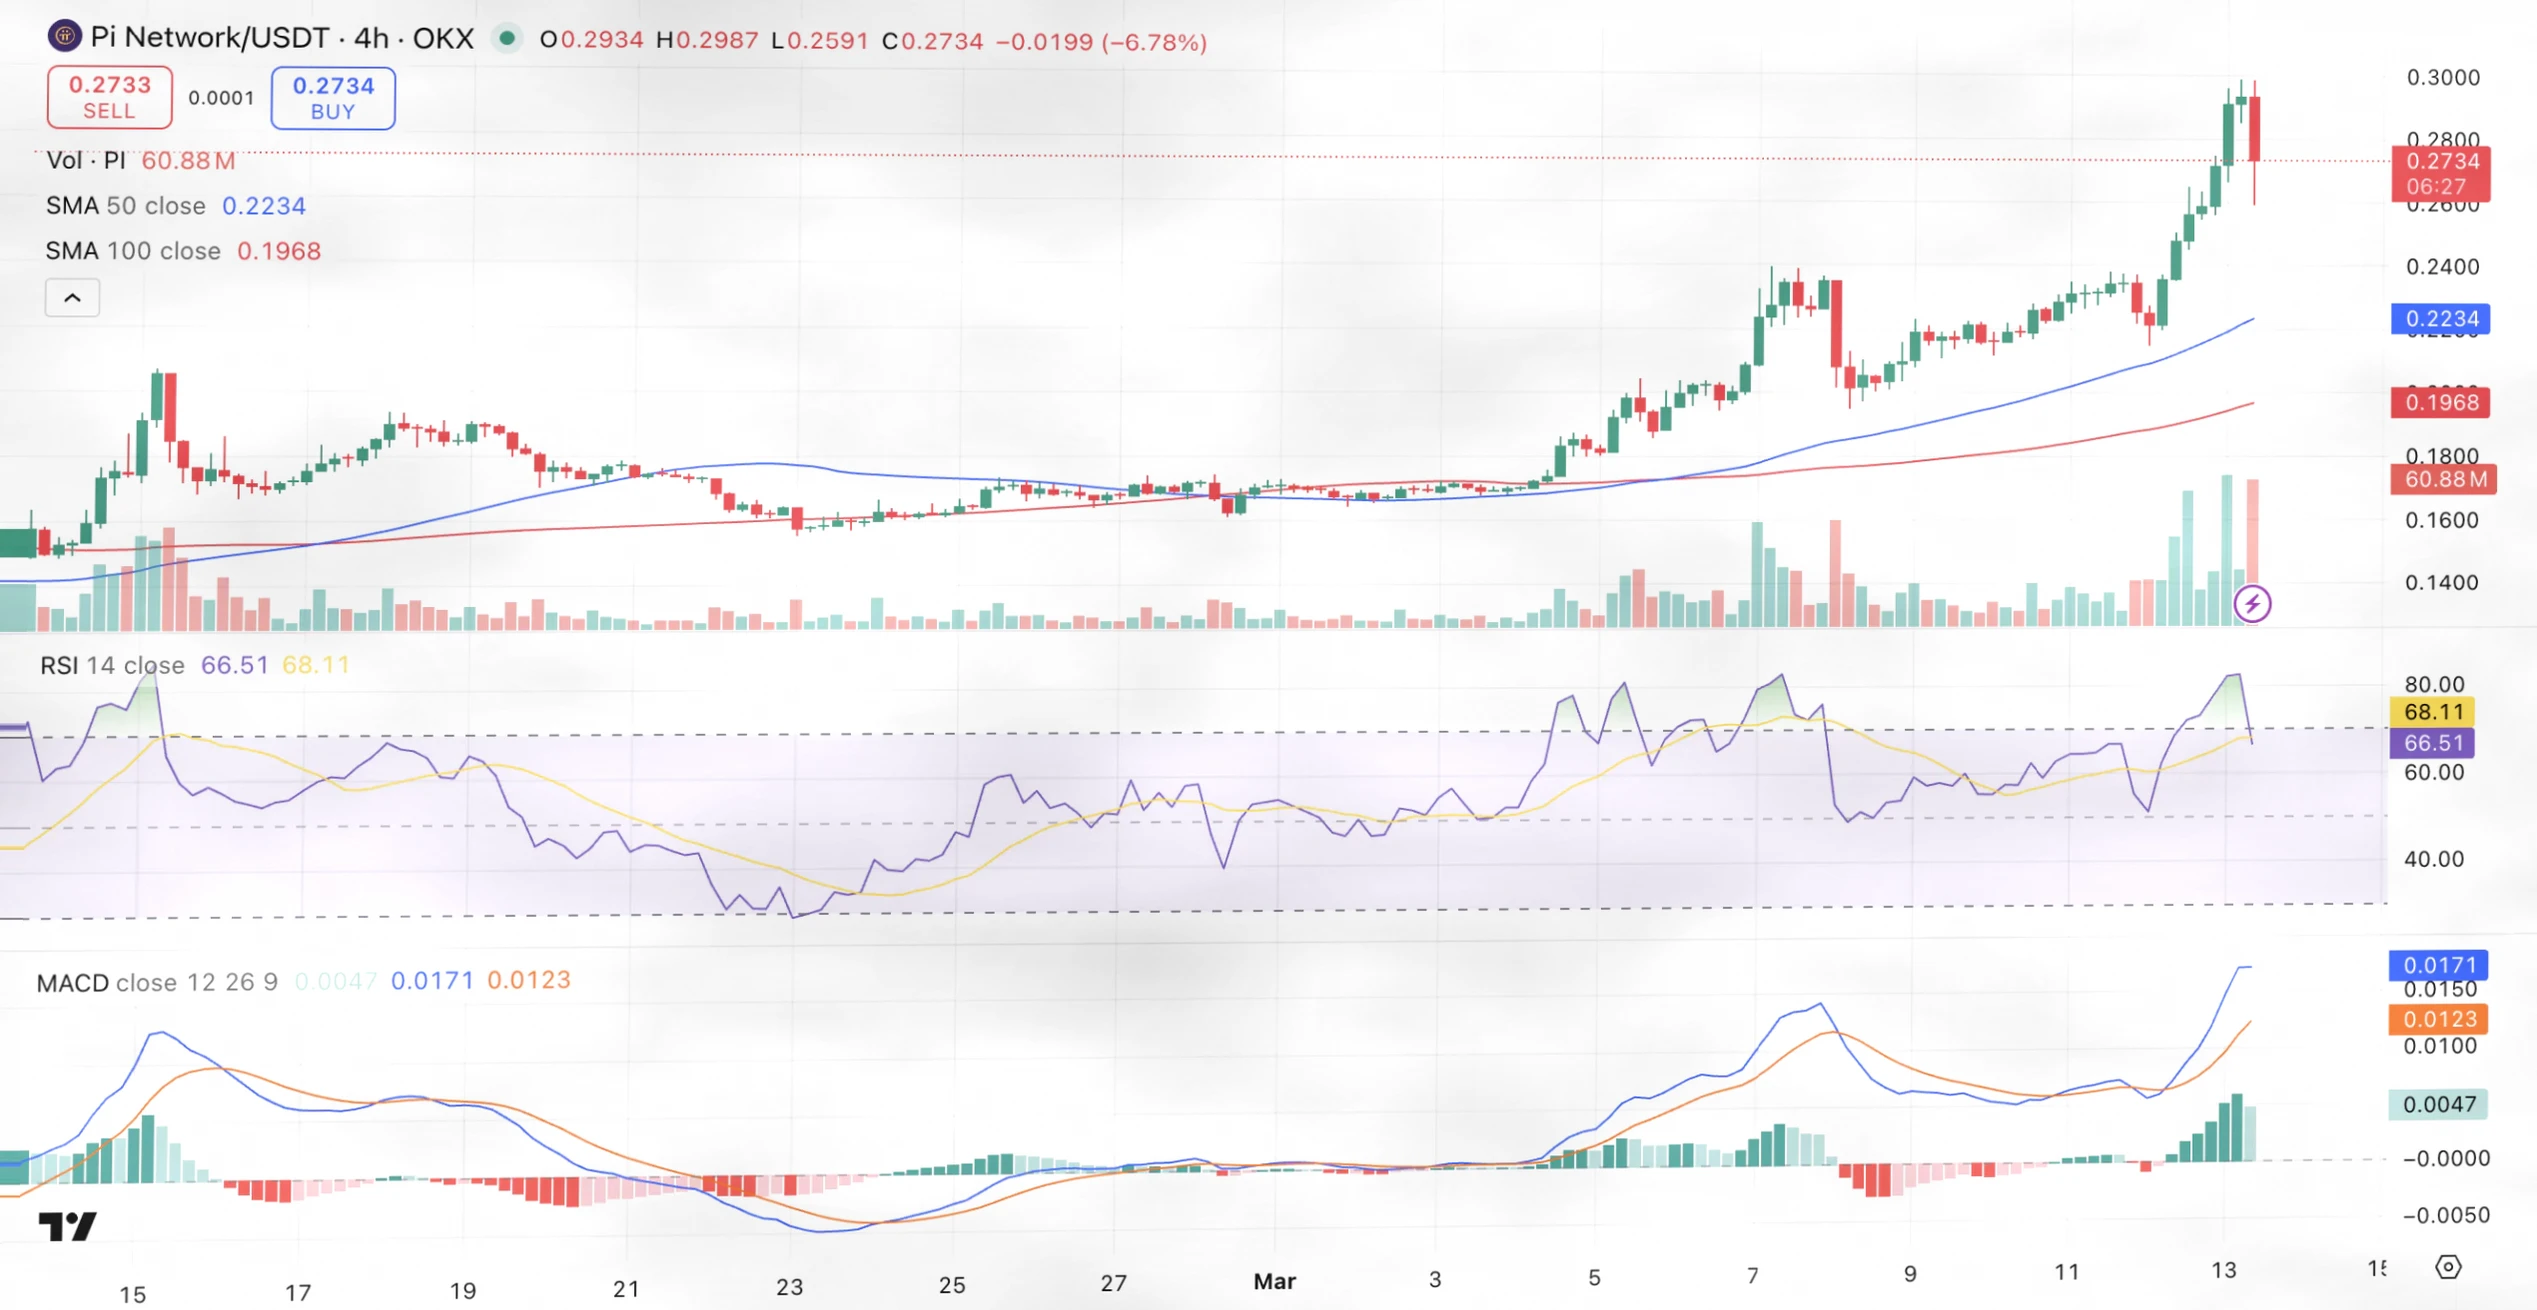
Task: Select the close value C0.2734 in header
Action: tap(933, 41)
